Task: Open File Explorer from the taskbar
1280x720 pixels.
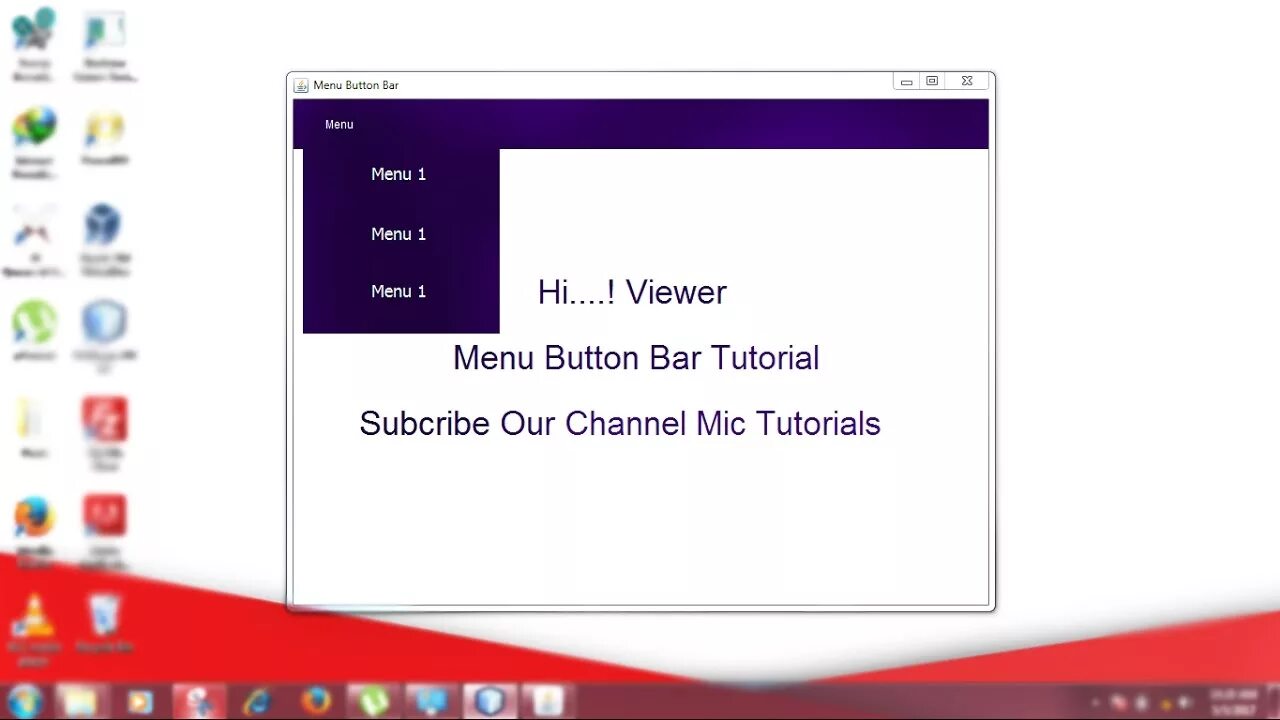Action: [x=81, y=701]
